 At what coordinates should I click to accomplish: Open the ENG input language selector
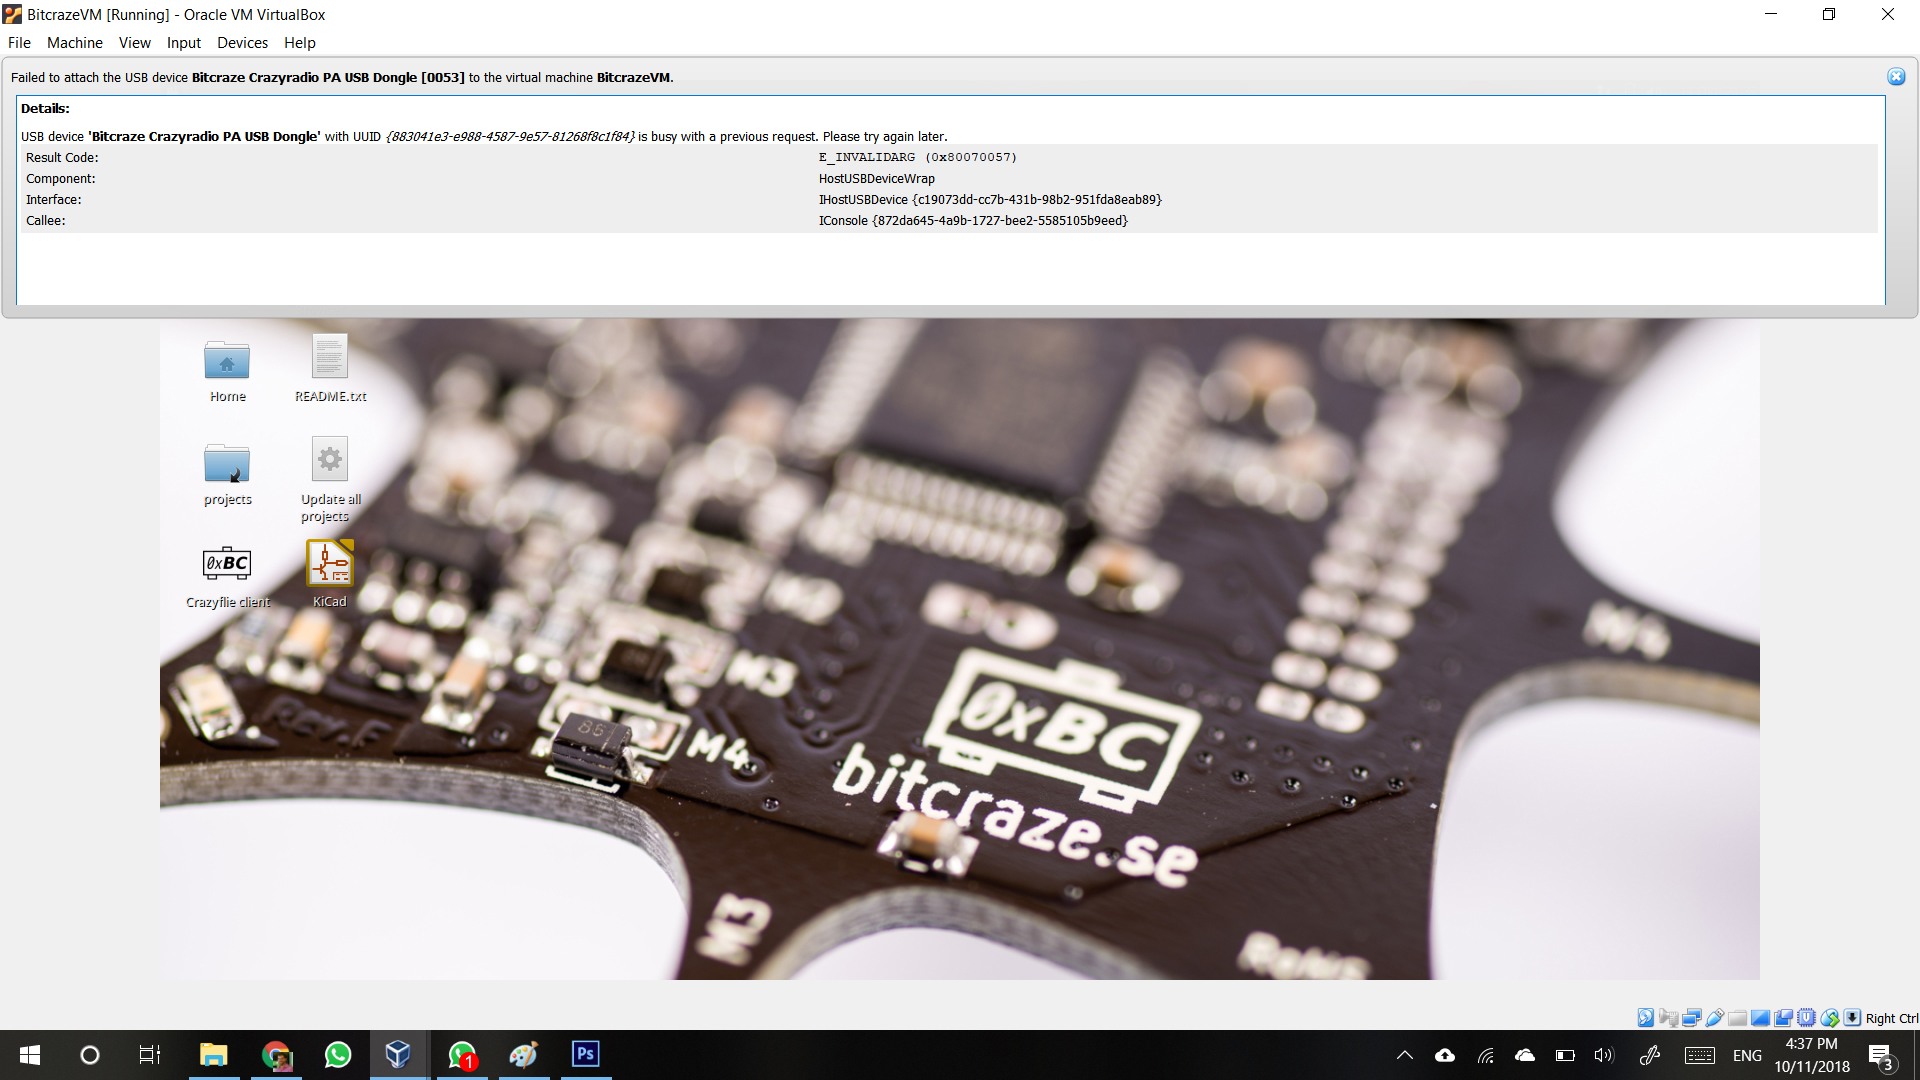click(1747, 1055)
